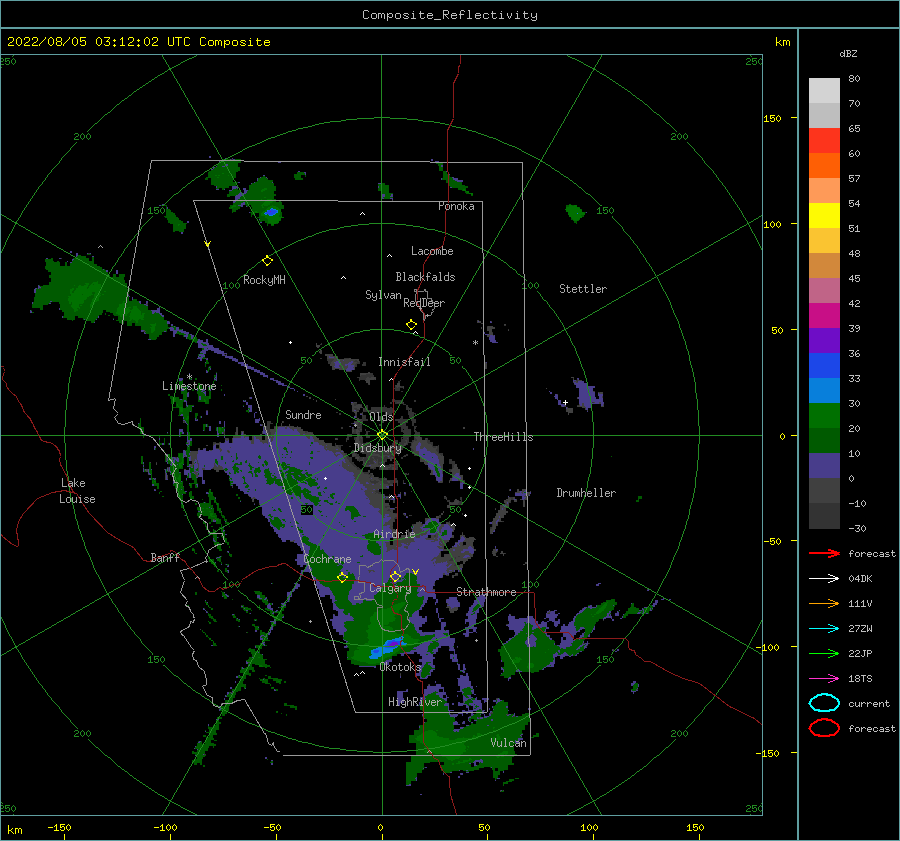The height and width of the screenshot is (841, 900).
Task: Click the yellow -150 tick on bottom axis
Action: (x=59, y=827)
